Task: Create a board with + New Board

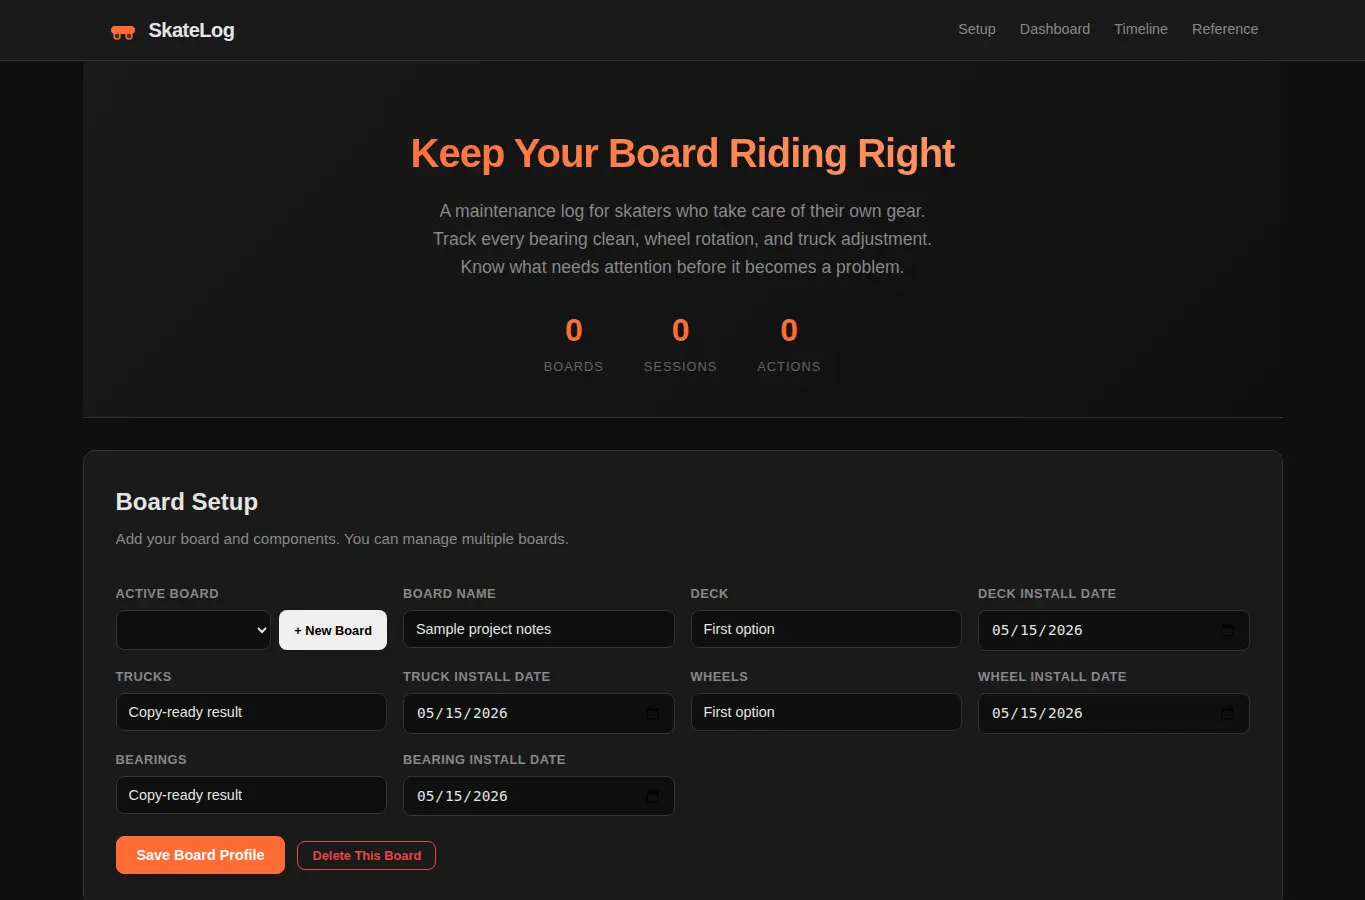Action: pyautogui.click(x=333, y=630)
